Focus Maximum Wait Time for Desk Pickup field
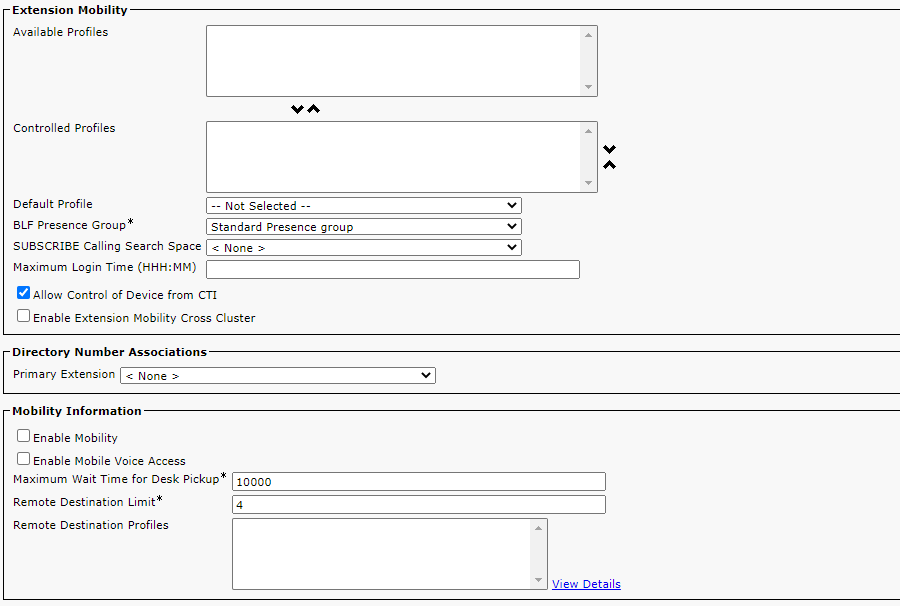 [x=418, y=481]
